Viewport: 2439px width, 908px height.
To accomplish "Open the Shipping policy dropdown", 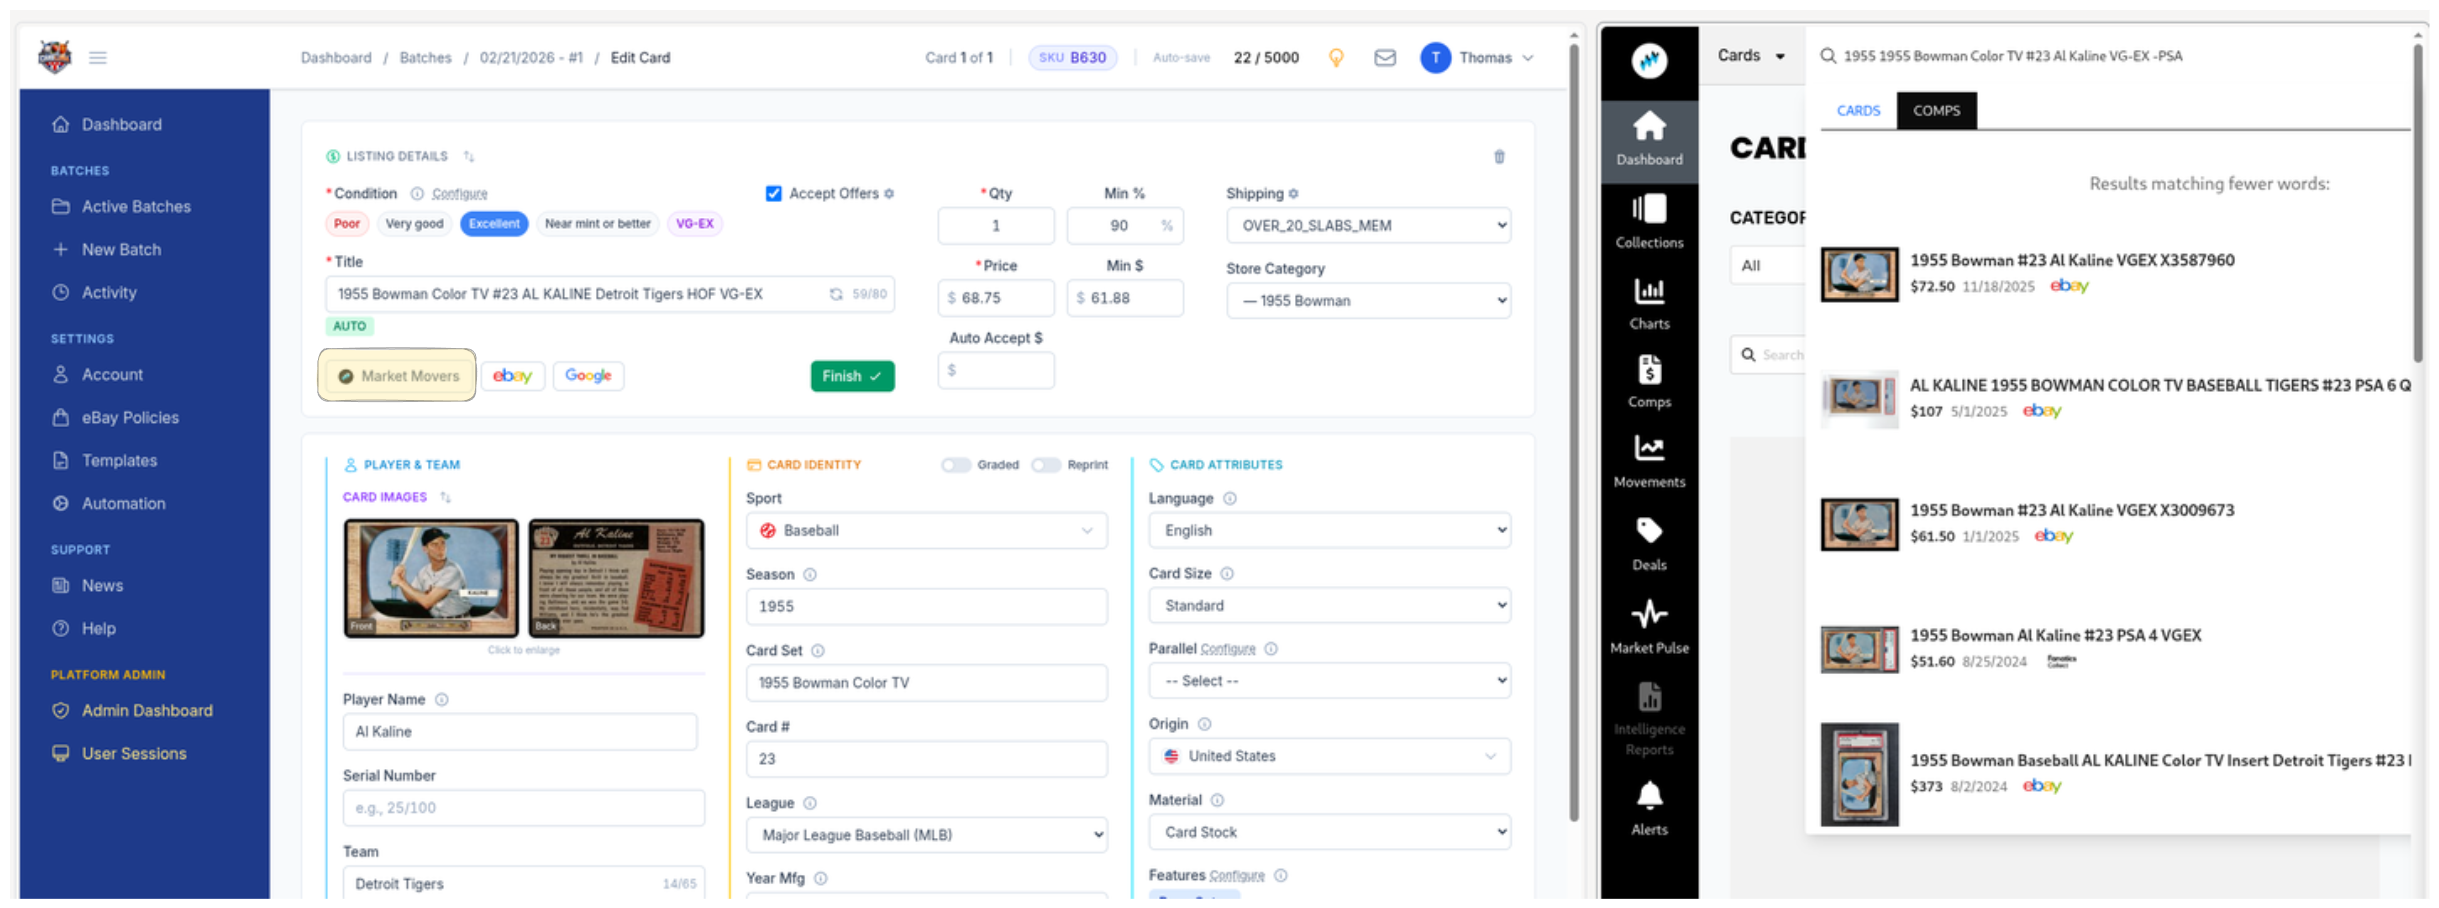I will (1367, 226).
